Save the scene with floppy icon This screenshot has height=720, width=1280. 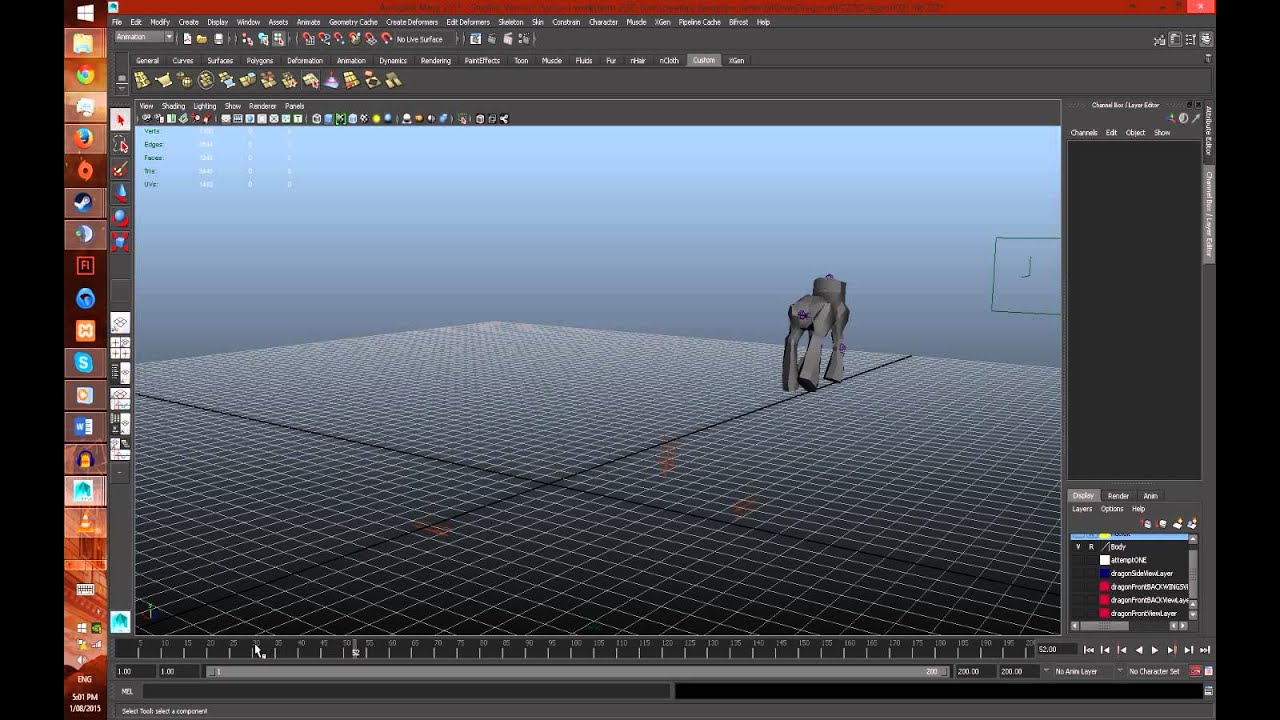[218, 39]
